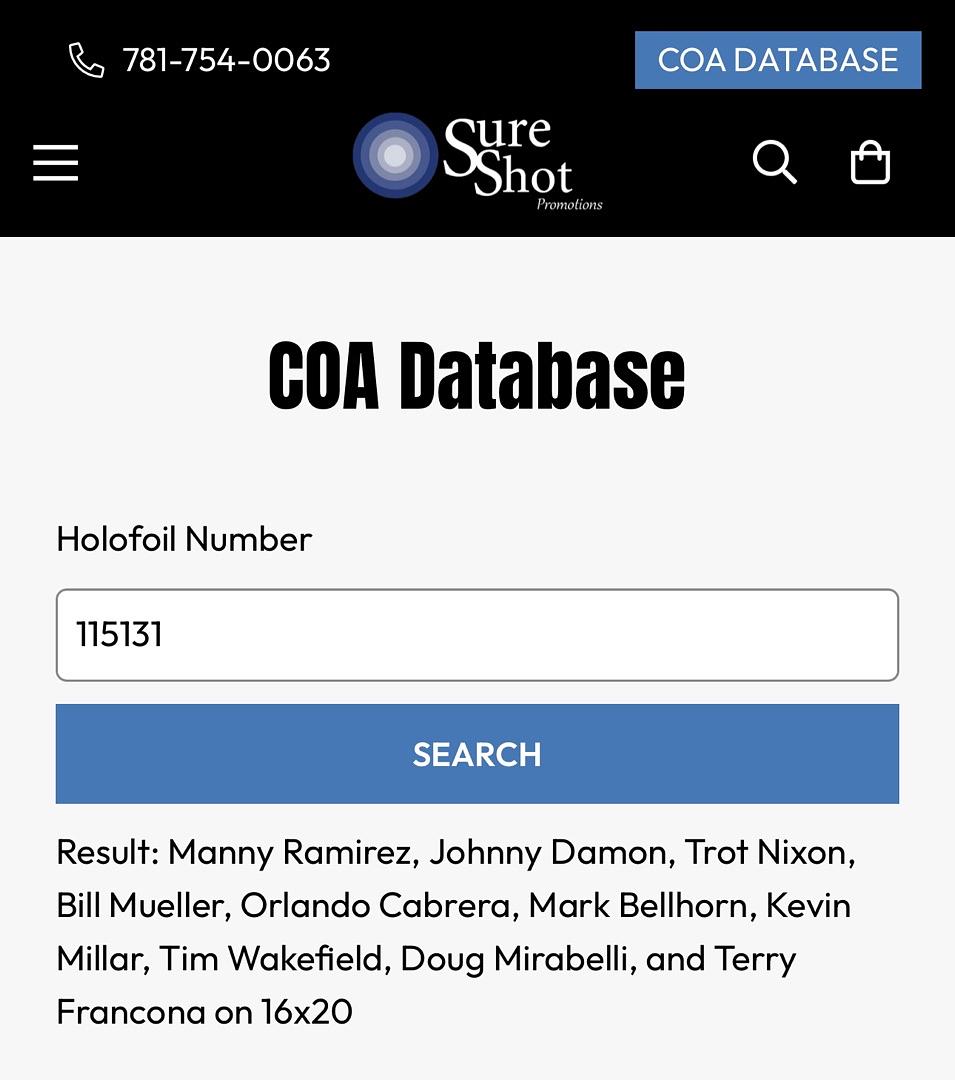Click Johnny Damon in the result
The image size is (955, 1080).
point(548,852)
